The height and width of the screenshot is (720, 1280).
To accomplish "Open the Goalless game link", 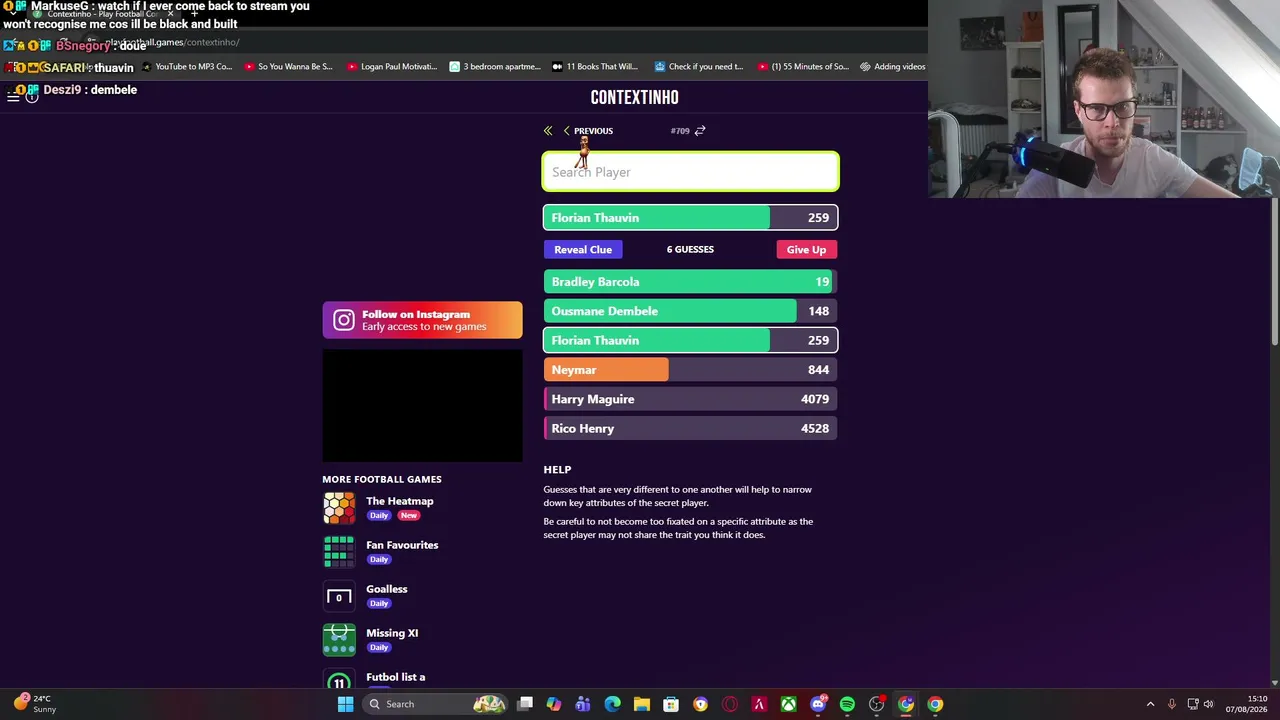I will pyautogui.click(x=387, y=589).
